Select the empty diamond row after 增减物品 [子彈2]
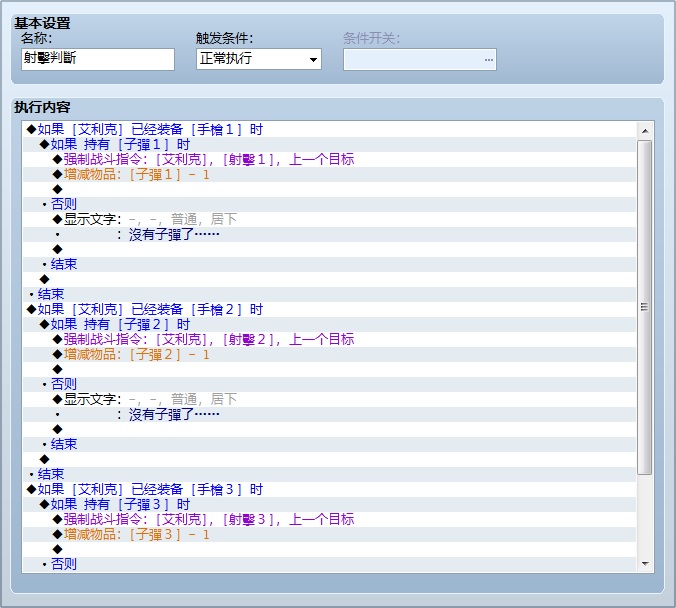Viewport: 676px width, 608px height. [329, 370]
